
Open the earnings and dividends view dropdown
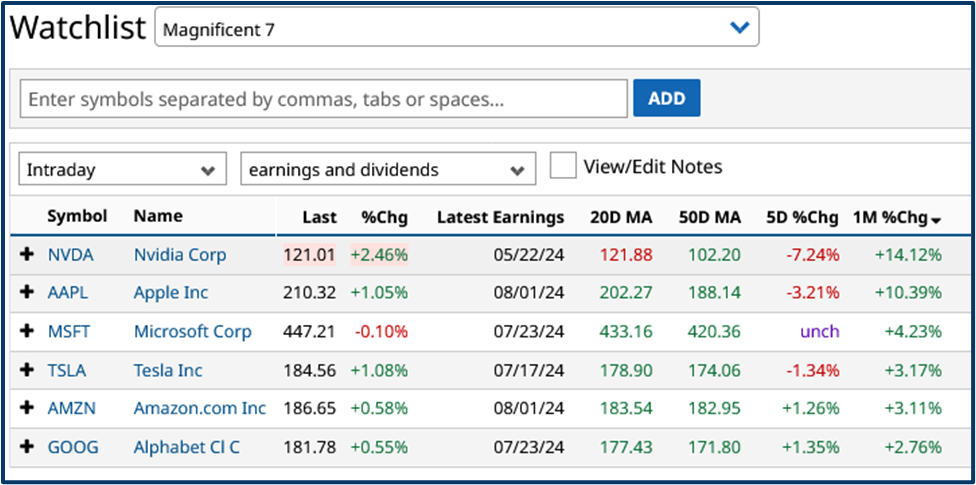click(388, 169)
